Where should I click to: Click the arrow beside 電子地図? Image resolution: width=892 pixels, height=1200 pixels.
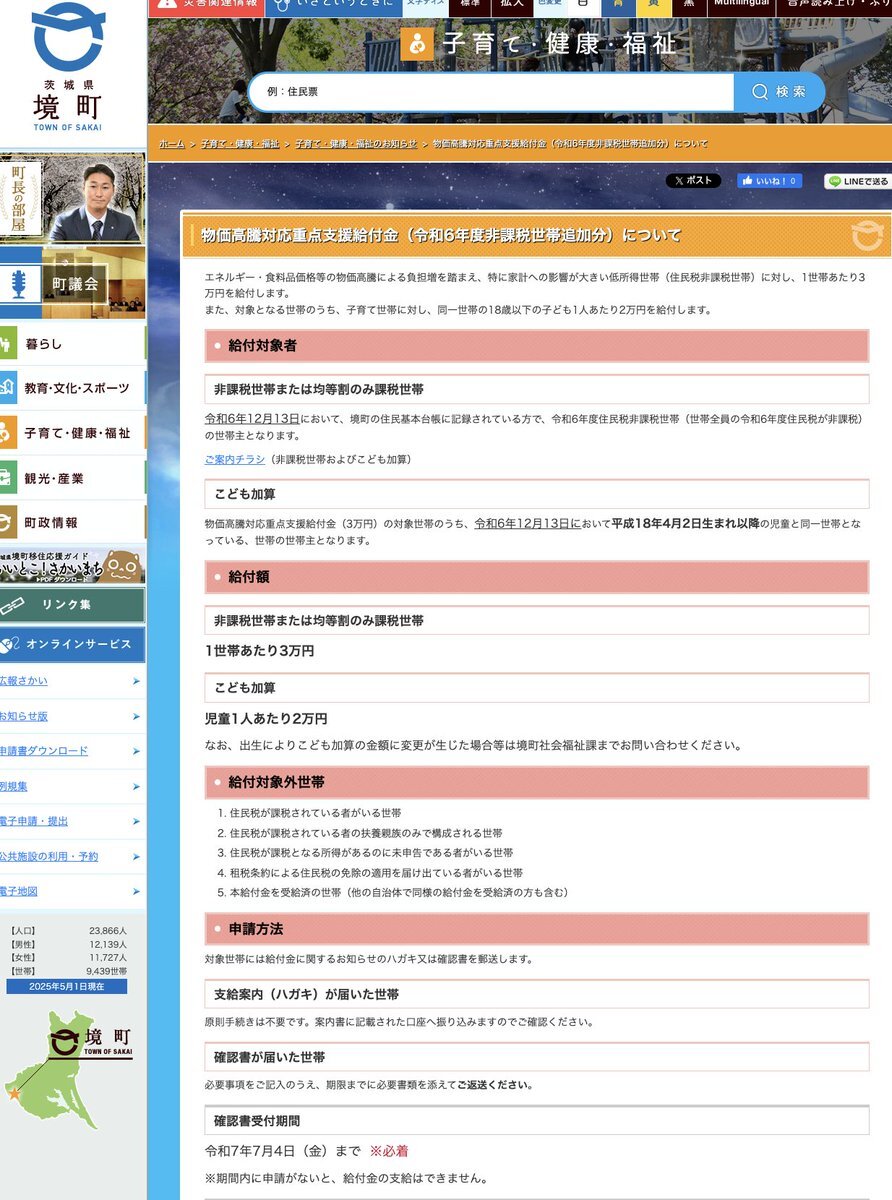136,891
